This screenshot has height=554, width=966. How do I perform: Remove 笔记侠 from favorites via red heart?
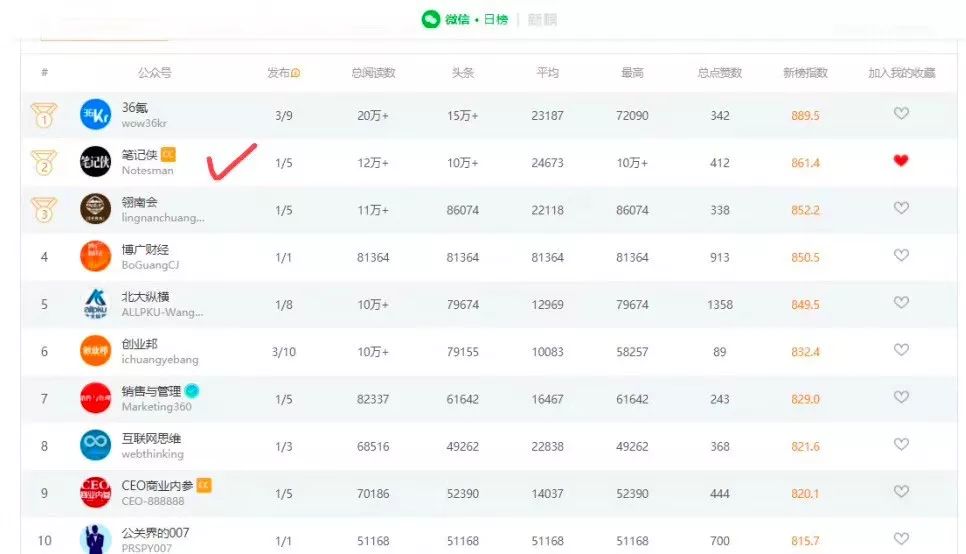coord(901,161)
